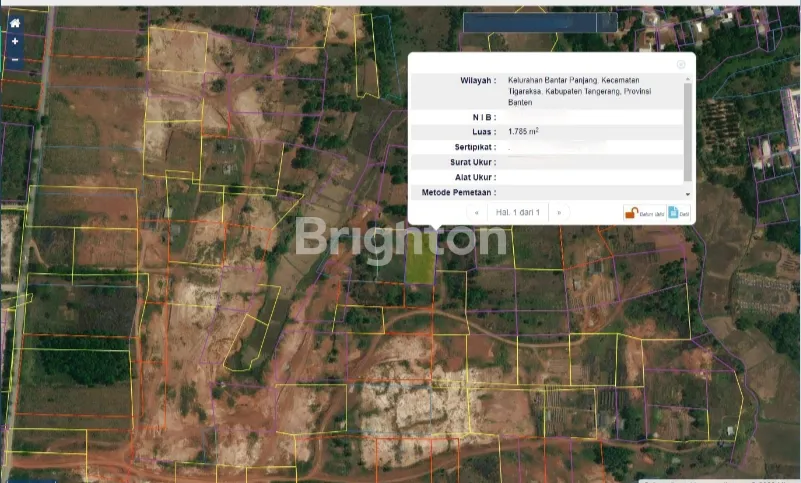
Task: Click the button at search bar's right end
Action: [607, 22]
